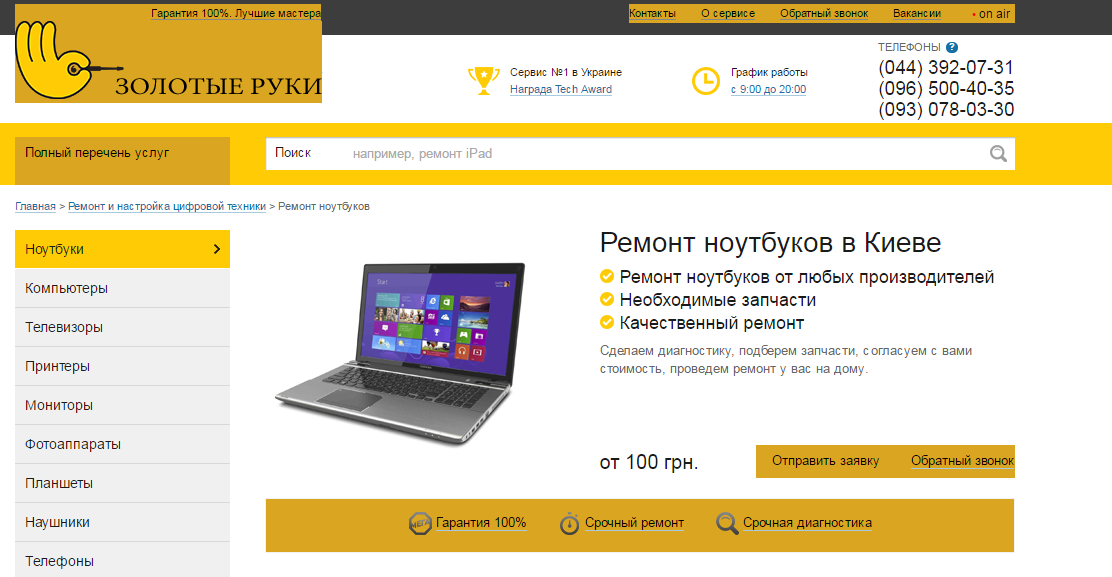This screenshot has height=577, width=1112.
Task: Click the laptop product image
Action: (400, 352)
